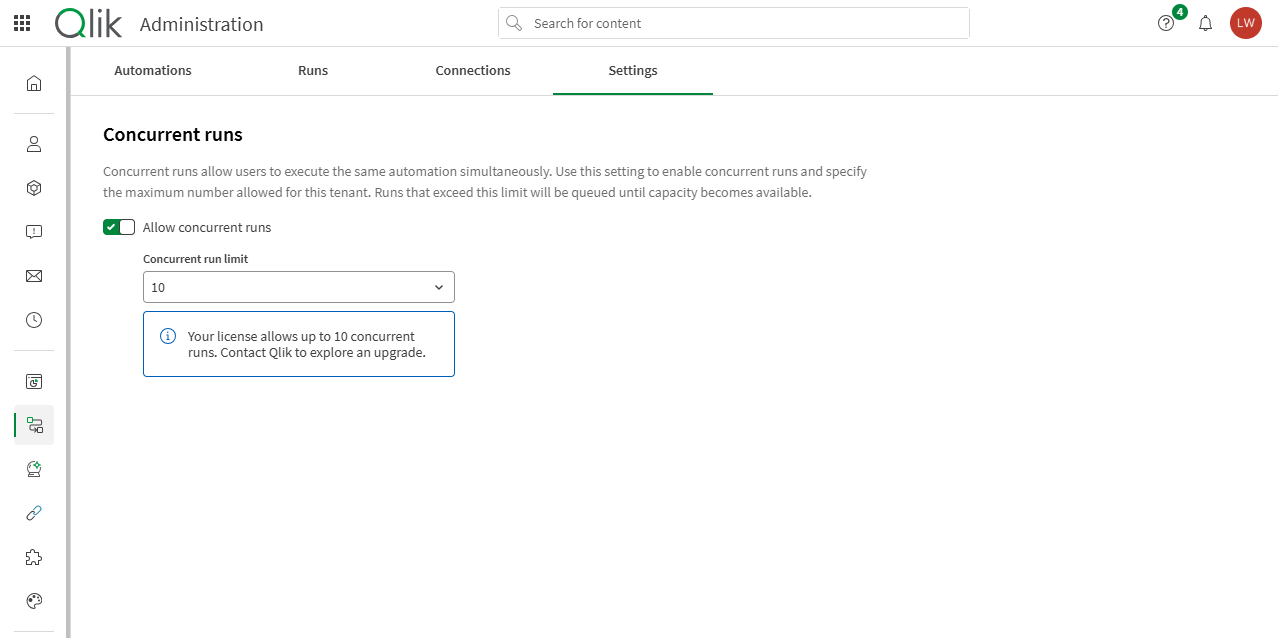
Task: Open Themes using the palette sidebar icon
Action: click(x=34, y=601)
